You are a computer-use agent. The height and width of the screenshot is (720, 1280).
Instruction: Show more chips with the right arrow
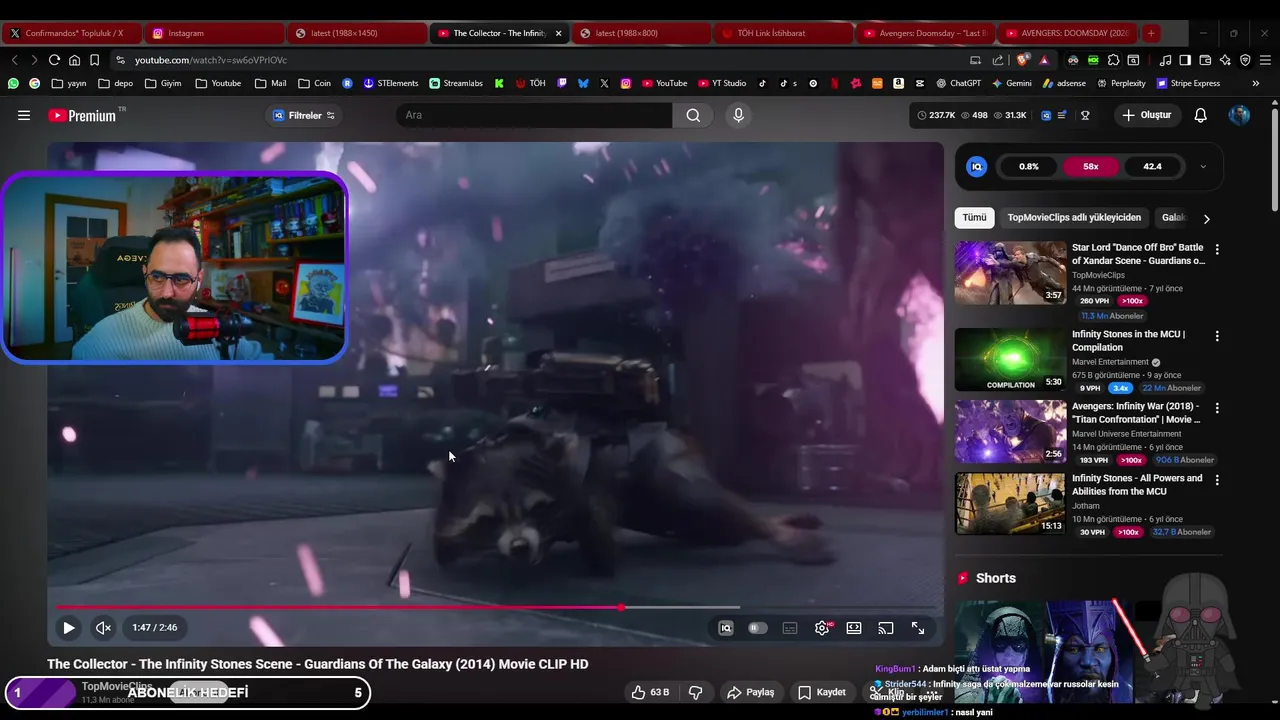(1207, 218)
